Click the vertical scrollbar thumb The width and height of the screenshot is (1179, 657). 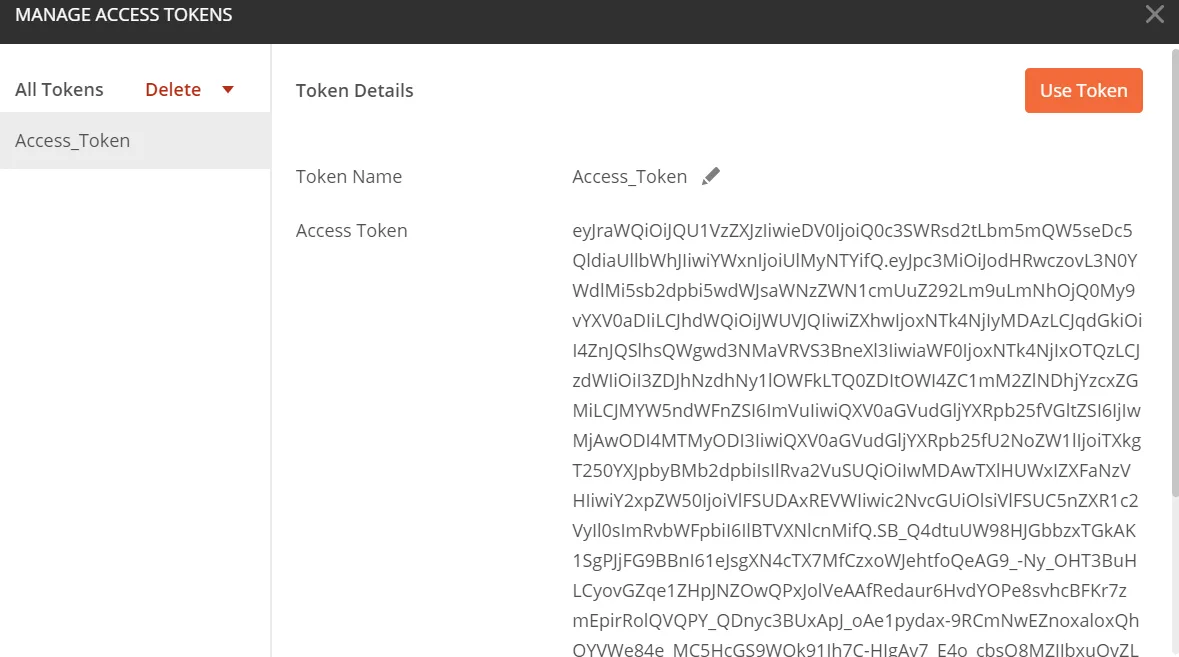[x=1175, y=273]
